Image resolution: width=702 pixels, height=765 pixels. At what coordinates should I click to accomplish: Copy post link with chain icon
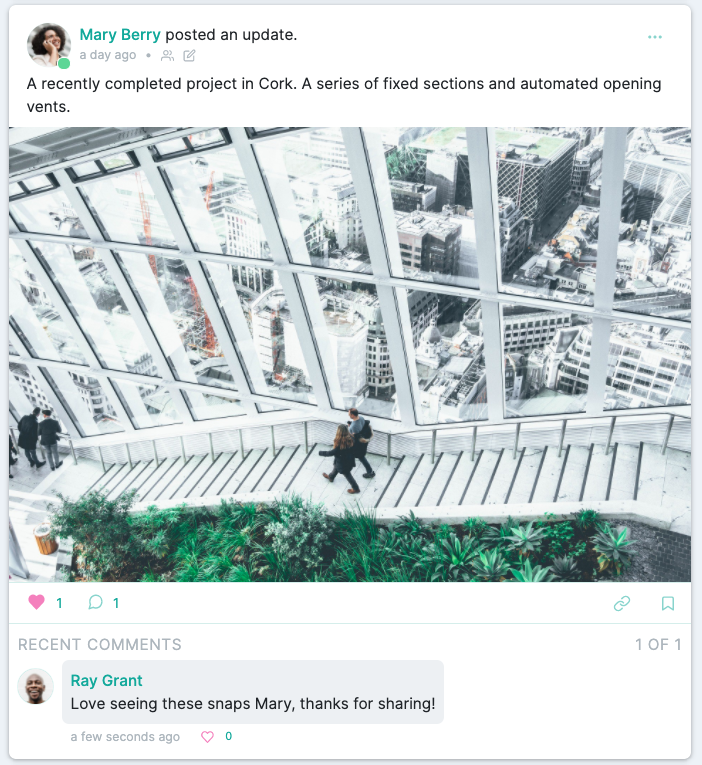pos(622,604)
